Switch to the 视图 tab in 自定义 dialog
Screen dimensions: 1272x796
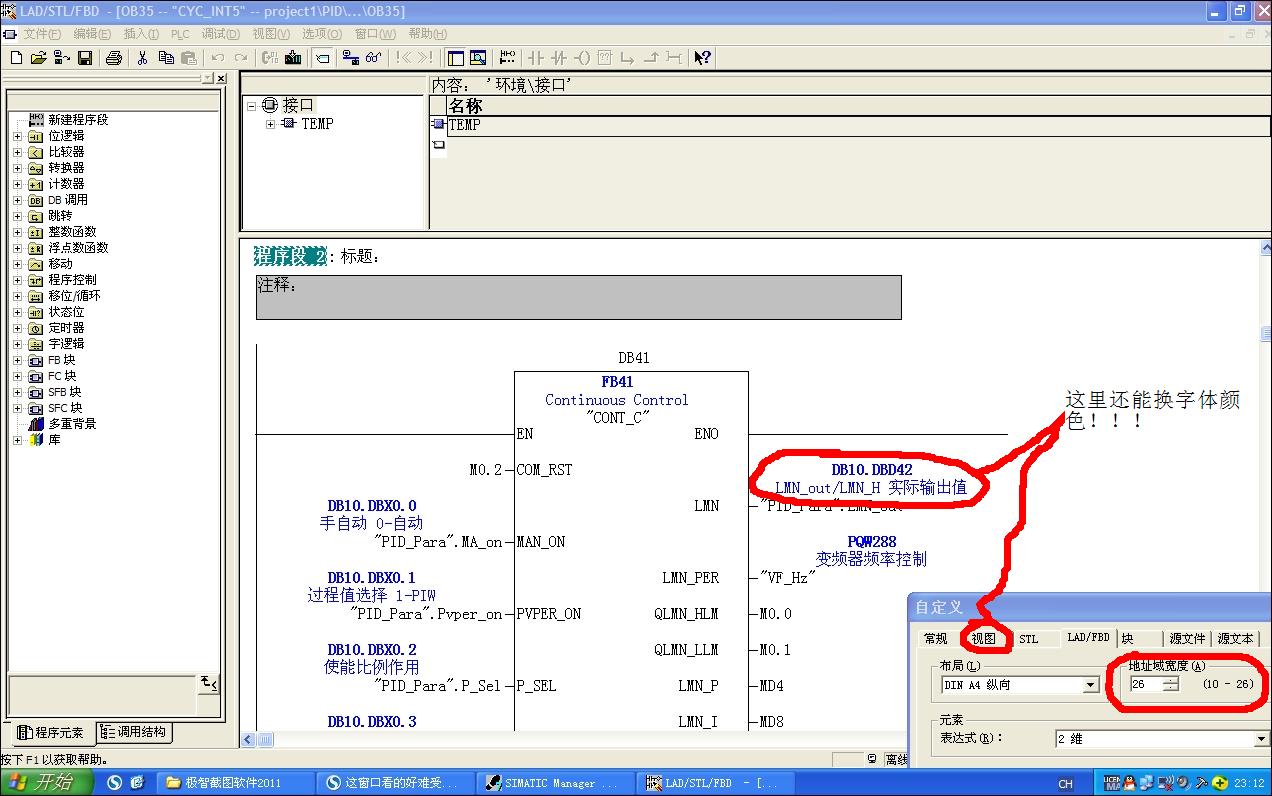point(983,638)
